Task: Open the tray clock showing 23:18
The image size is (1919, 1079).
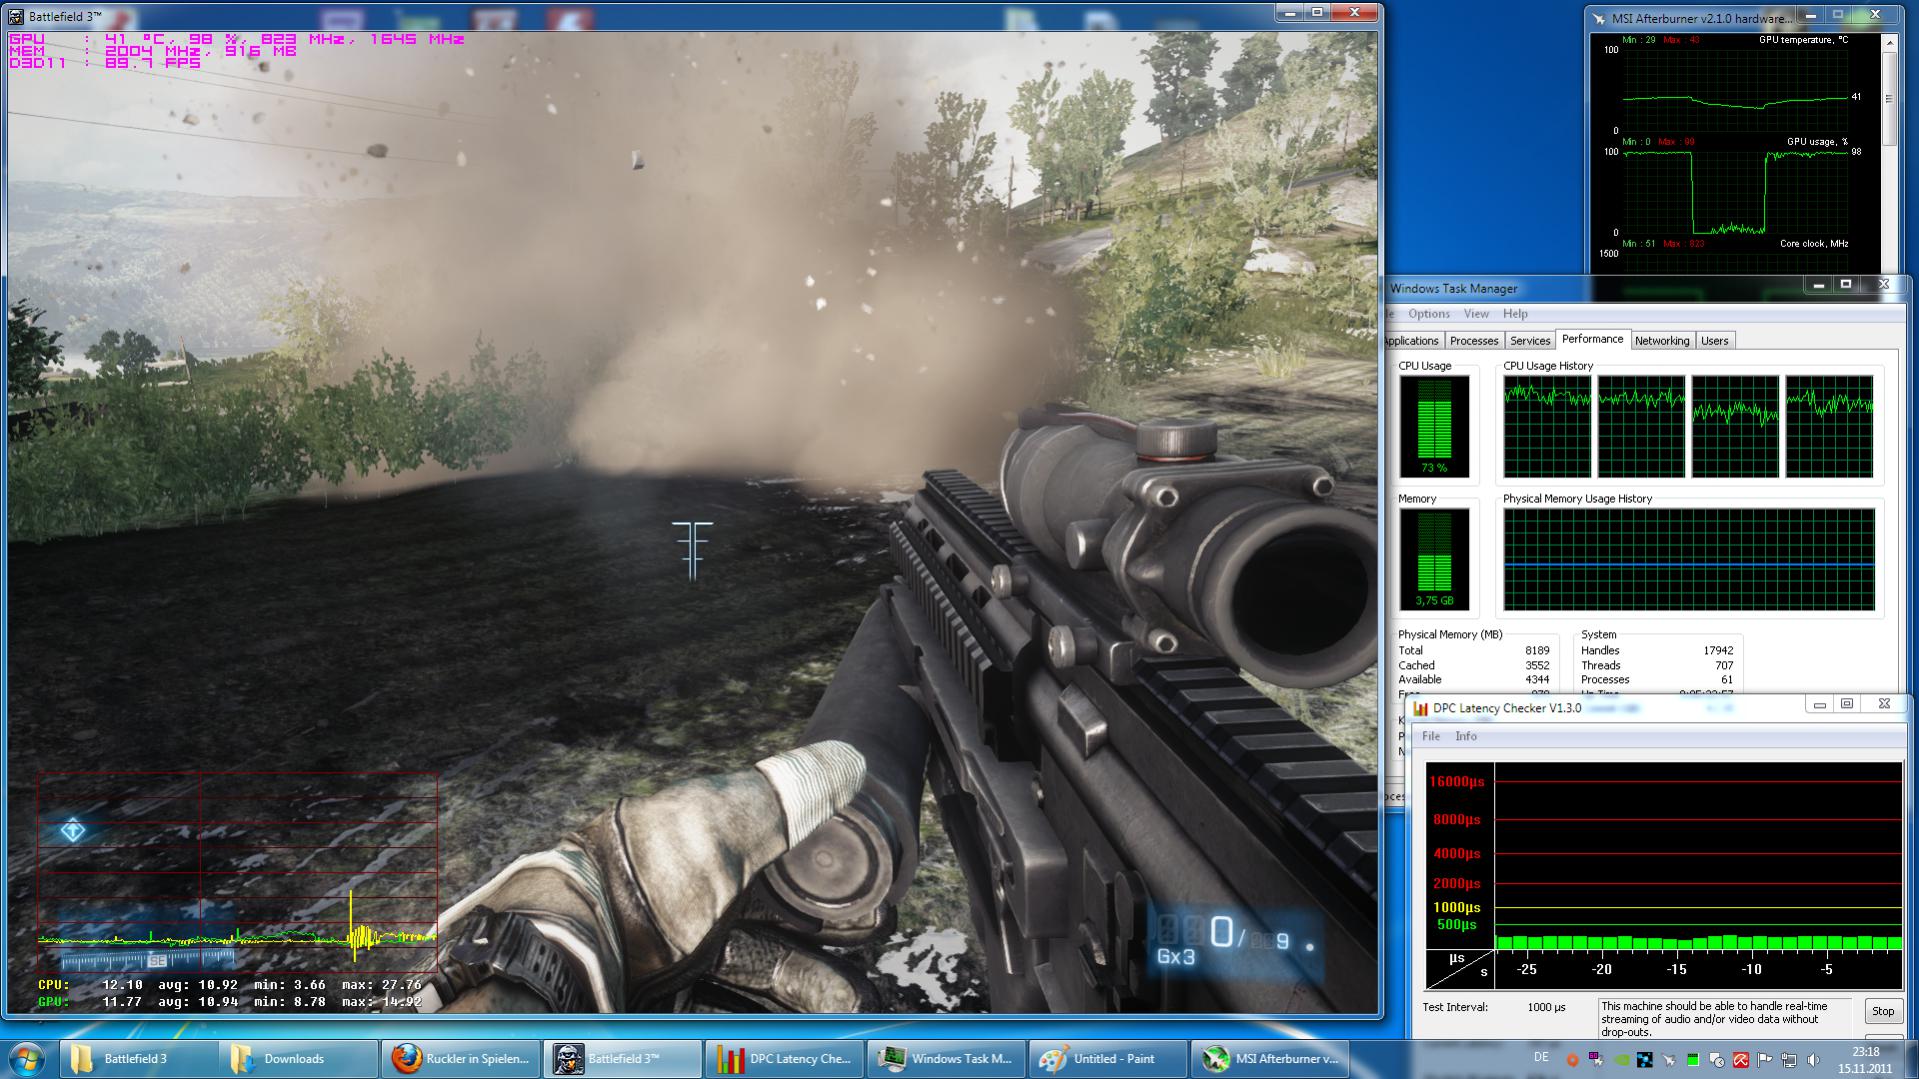Action: [1865, 1060]
